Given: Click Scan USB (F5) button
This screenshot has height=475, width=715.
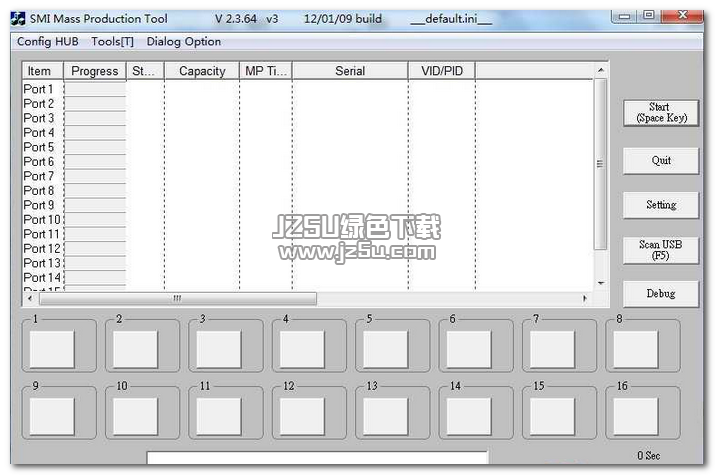Looking at the screenshot, I should (x=661, y=250).
